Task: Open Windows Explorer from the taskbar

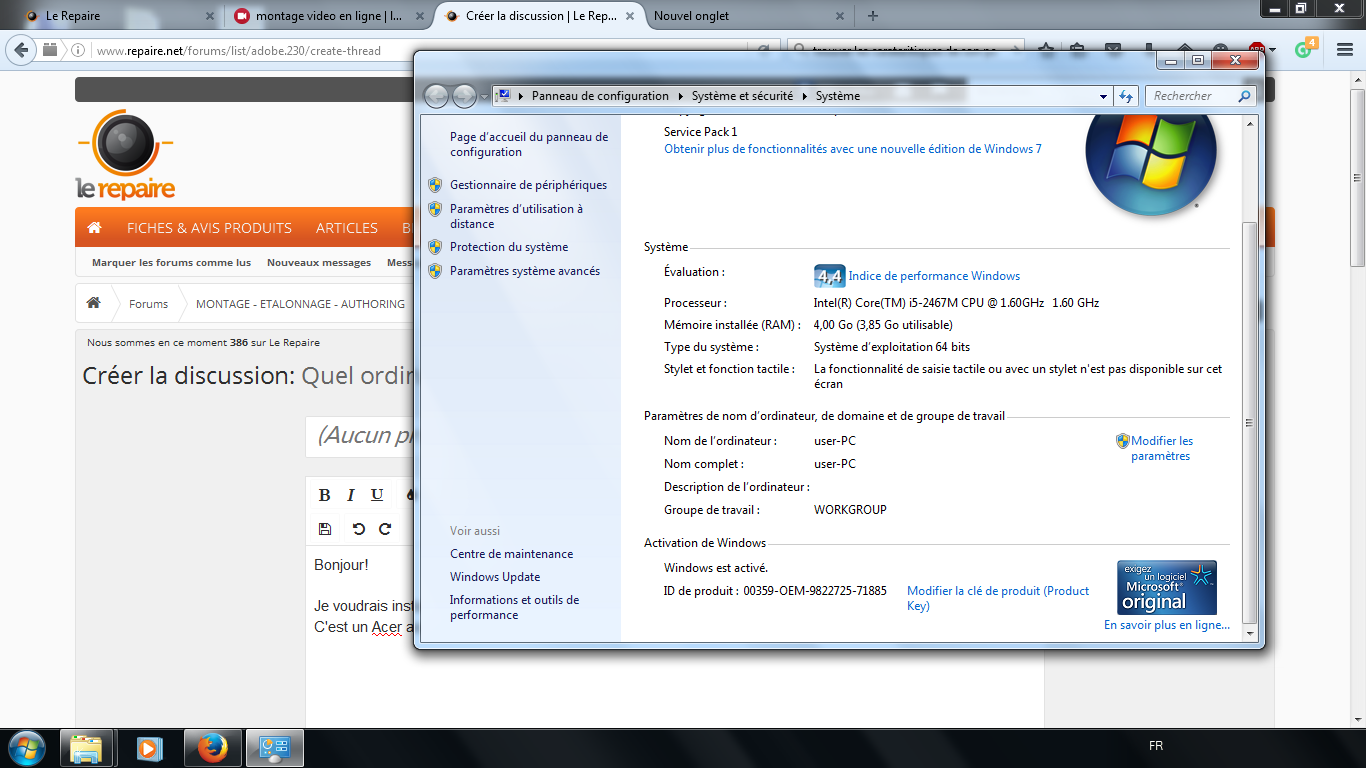Action: [86, 747]
